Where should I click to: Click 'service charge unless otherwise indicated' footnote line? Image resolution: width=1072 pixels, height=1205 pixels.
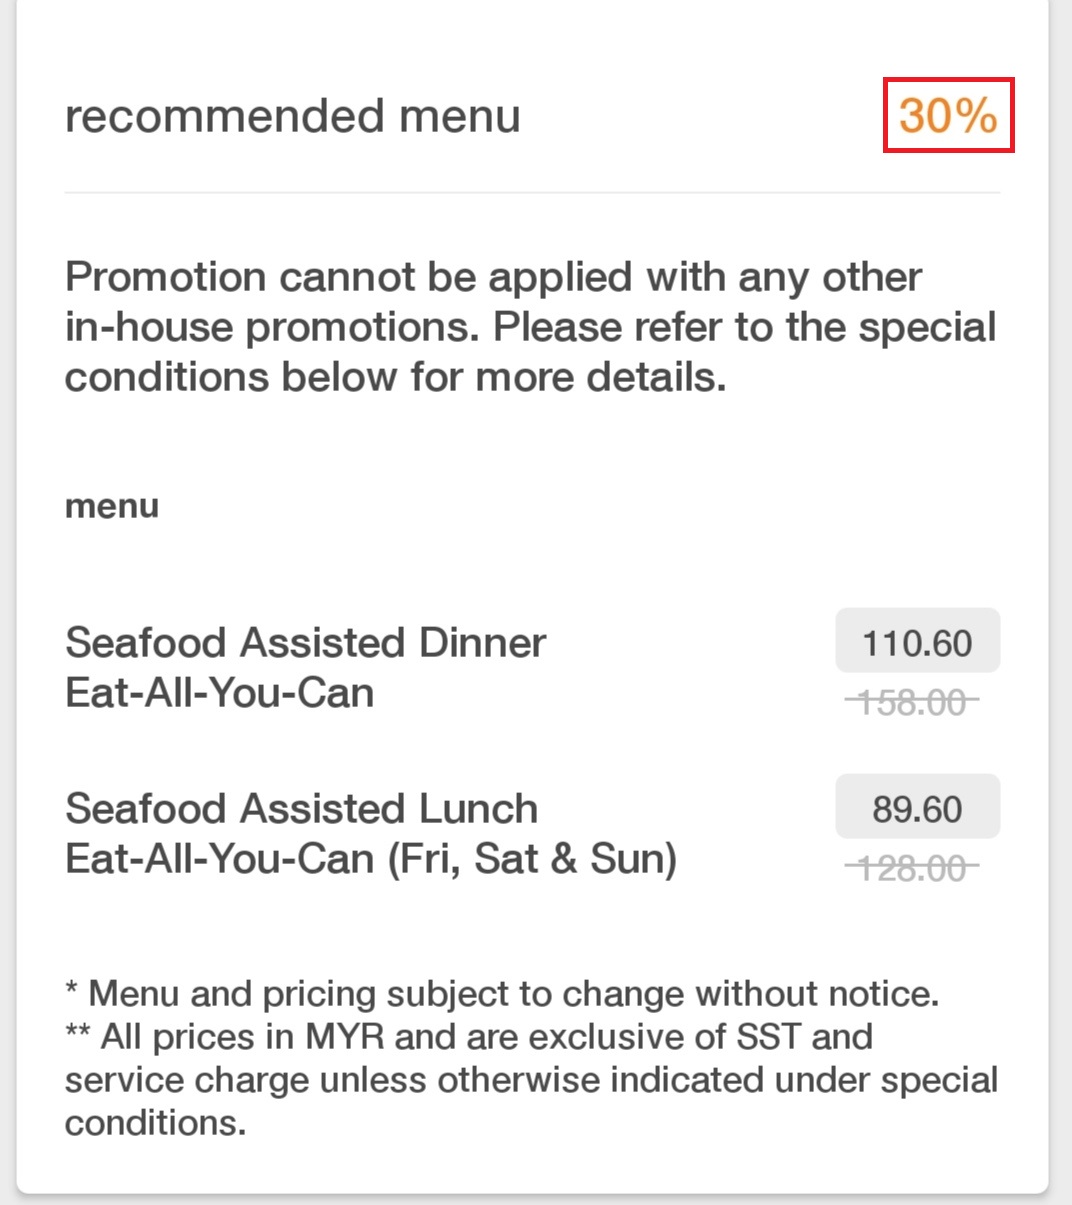point(531,1079)
